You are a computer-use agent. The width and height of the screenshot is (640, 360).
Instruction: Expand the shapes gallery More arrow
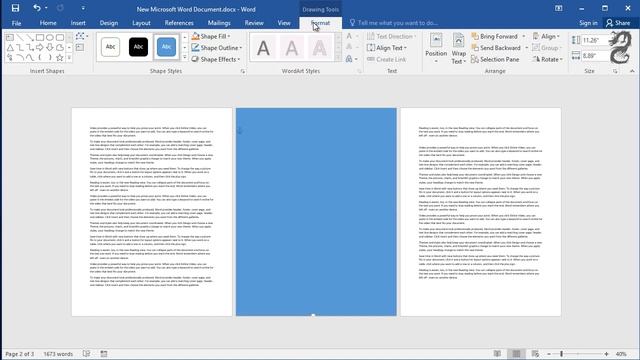[x=69, y=58]
